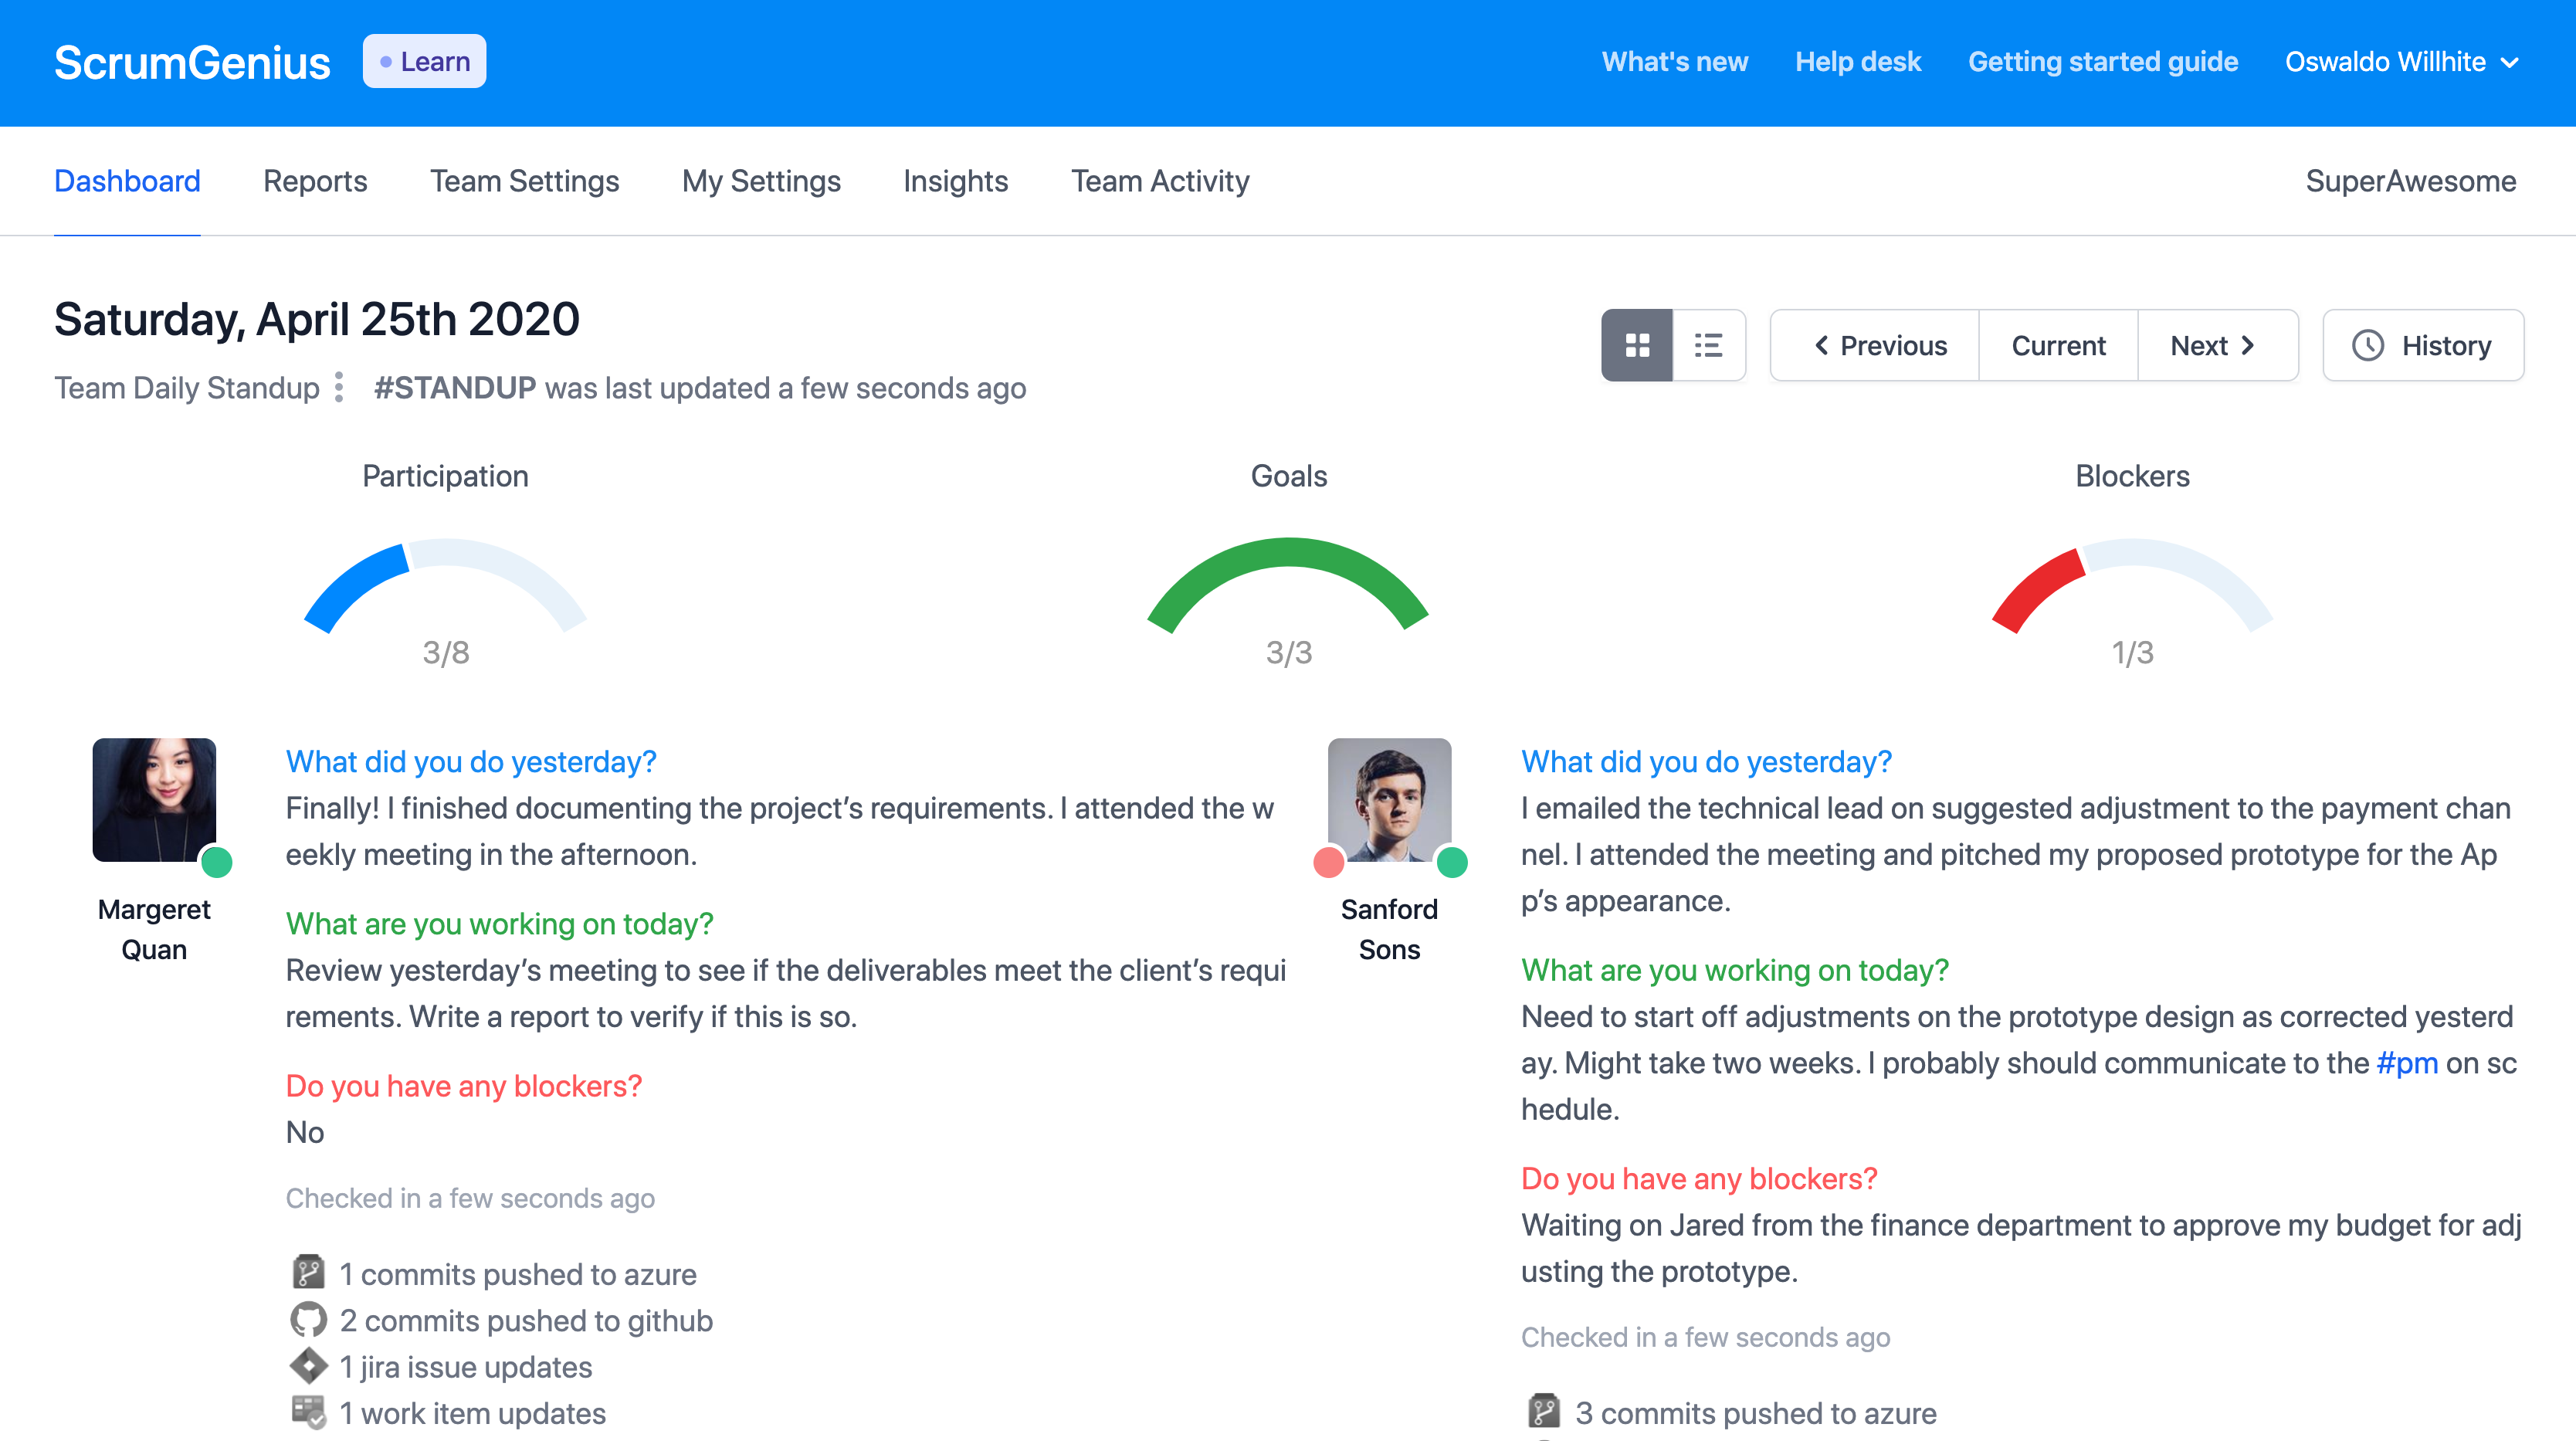Screen dimensions: 2576x1441
Task: Click the History clock icon
Action: (x=2368, y=345)
